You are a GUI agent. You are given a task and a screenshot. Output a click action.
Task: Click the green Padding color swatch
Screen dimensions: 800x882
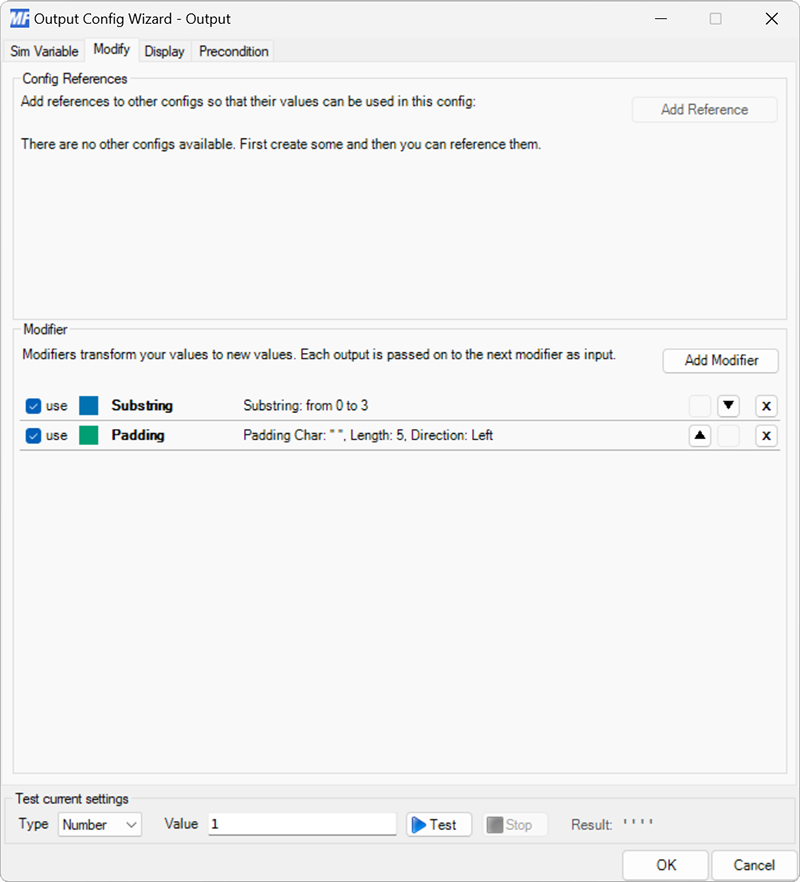(x=91, y=435)
